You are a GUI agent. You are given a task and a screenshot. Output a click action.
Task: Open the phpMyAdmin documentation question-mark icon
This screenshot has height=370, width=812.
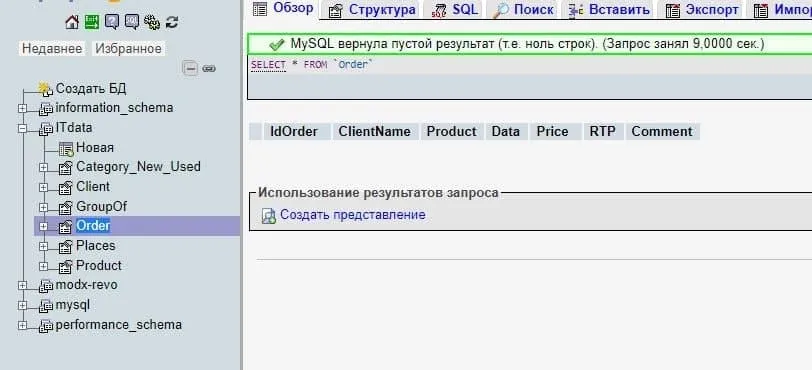111,22
